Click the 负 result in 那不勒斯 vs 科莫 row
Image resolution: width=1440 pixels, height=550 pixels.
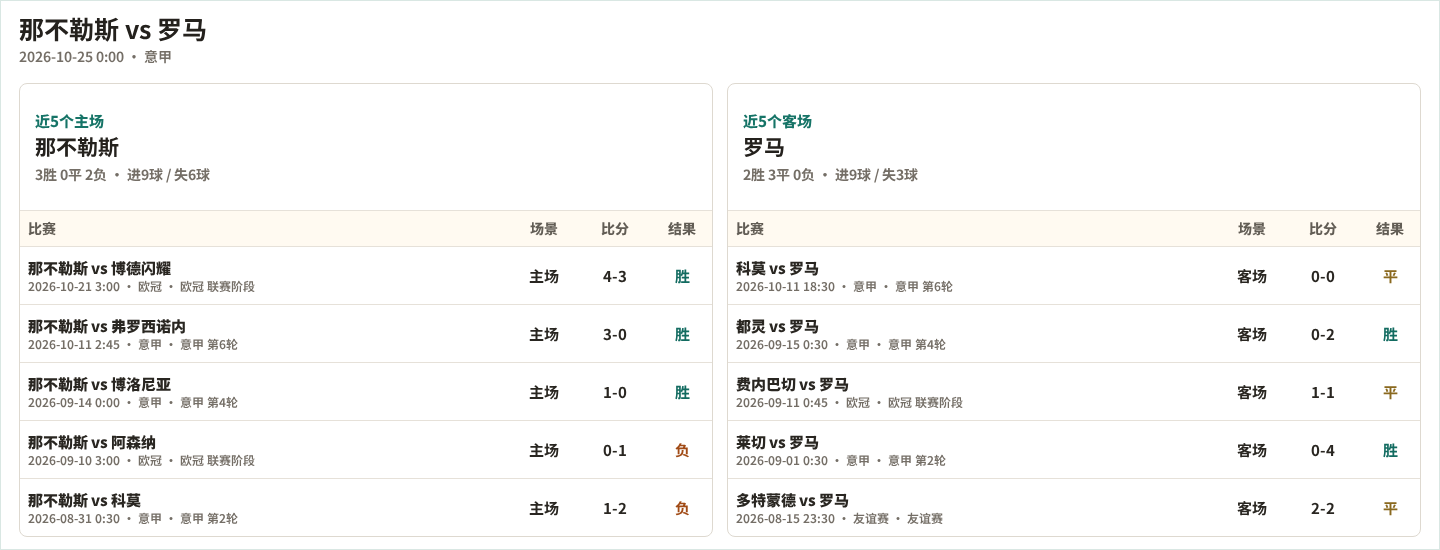point(682,509)
